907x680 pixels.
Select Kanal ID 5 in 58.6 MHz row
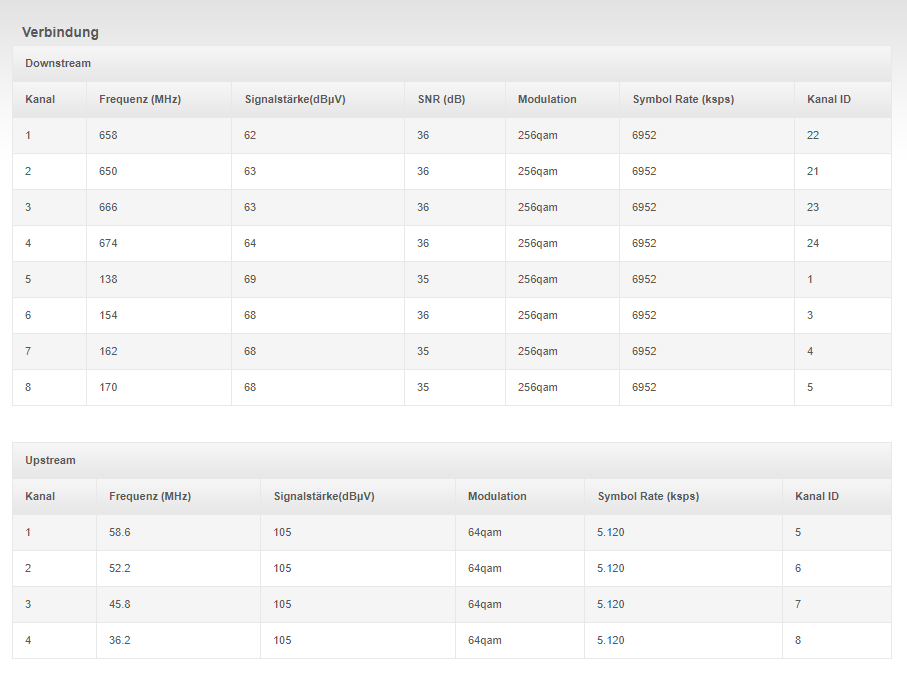(798, 532)
